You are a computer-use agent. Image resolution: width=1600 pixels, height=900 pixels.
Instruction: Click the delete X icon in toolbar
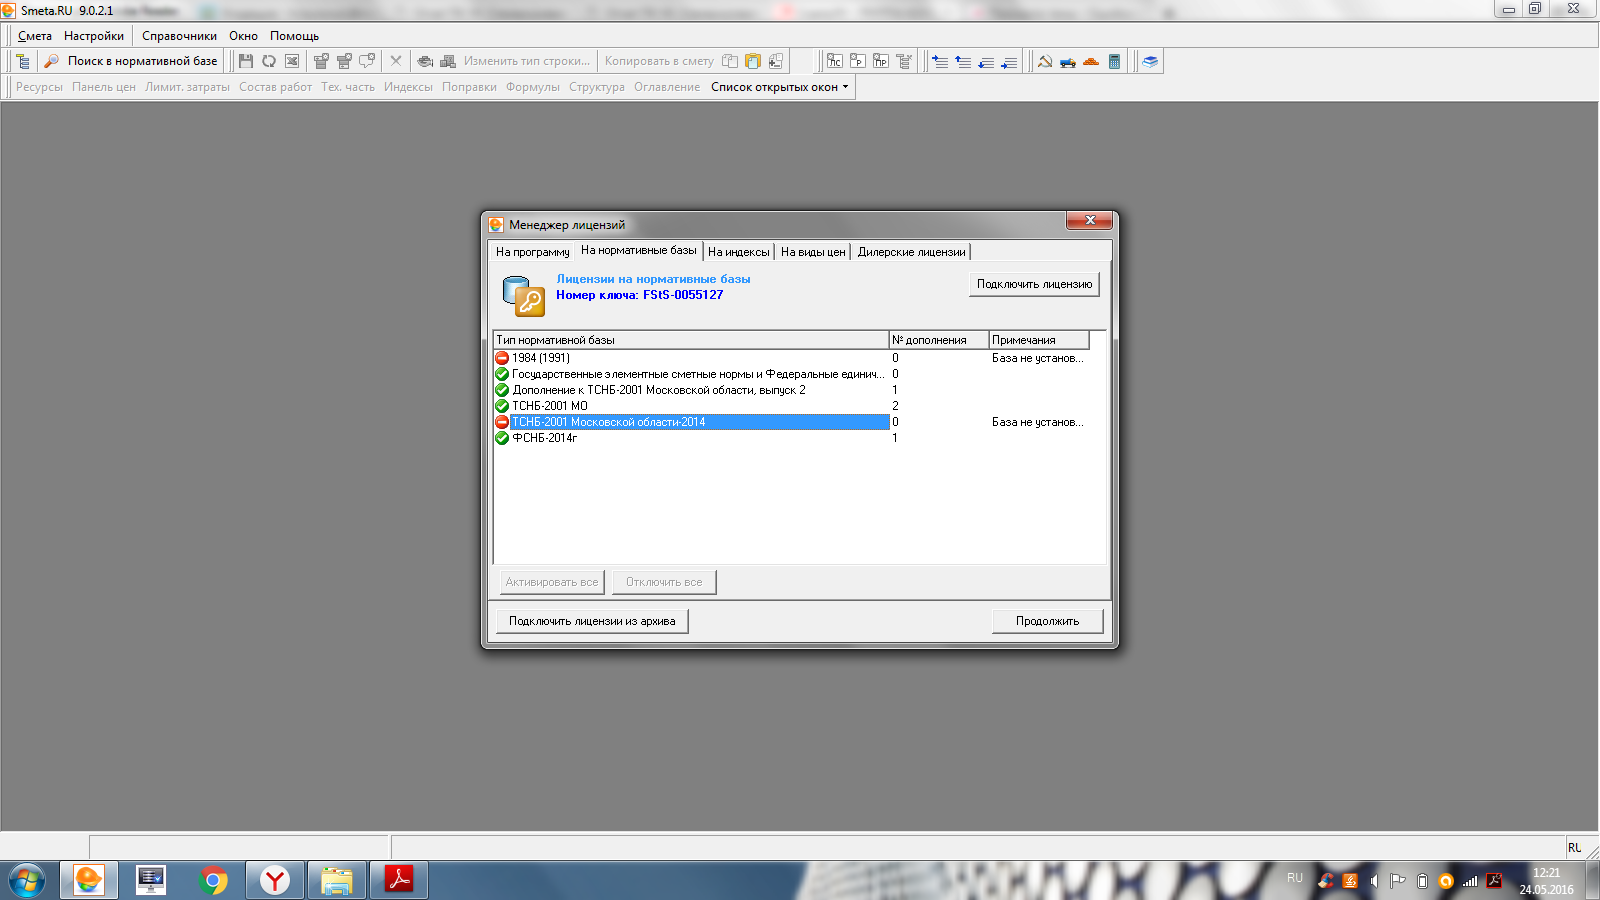tap(396, 61)
